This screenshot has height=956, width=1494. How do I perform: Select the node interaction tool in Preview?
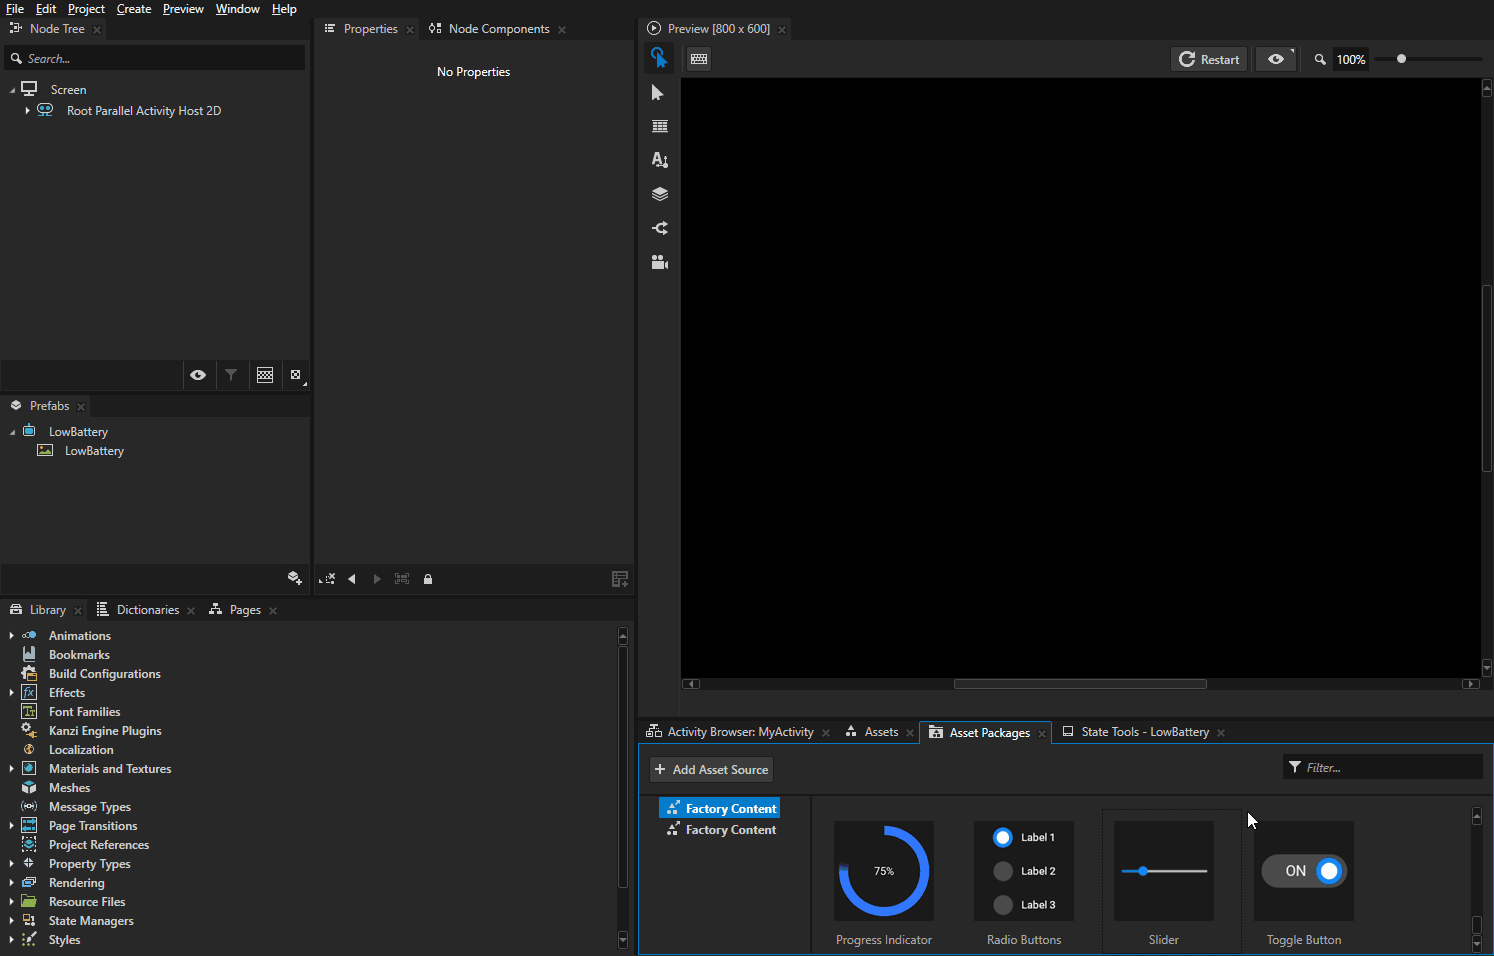tap(659, 58)
